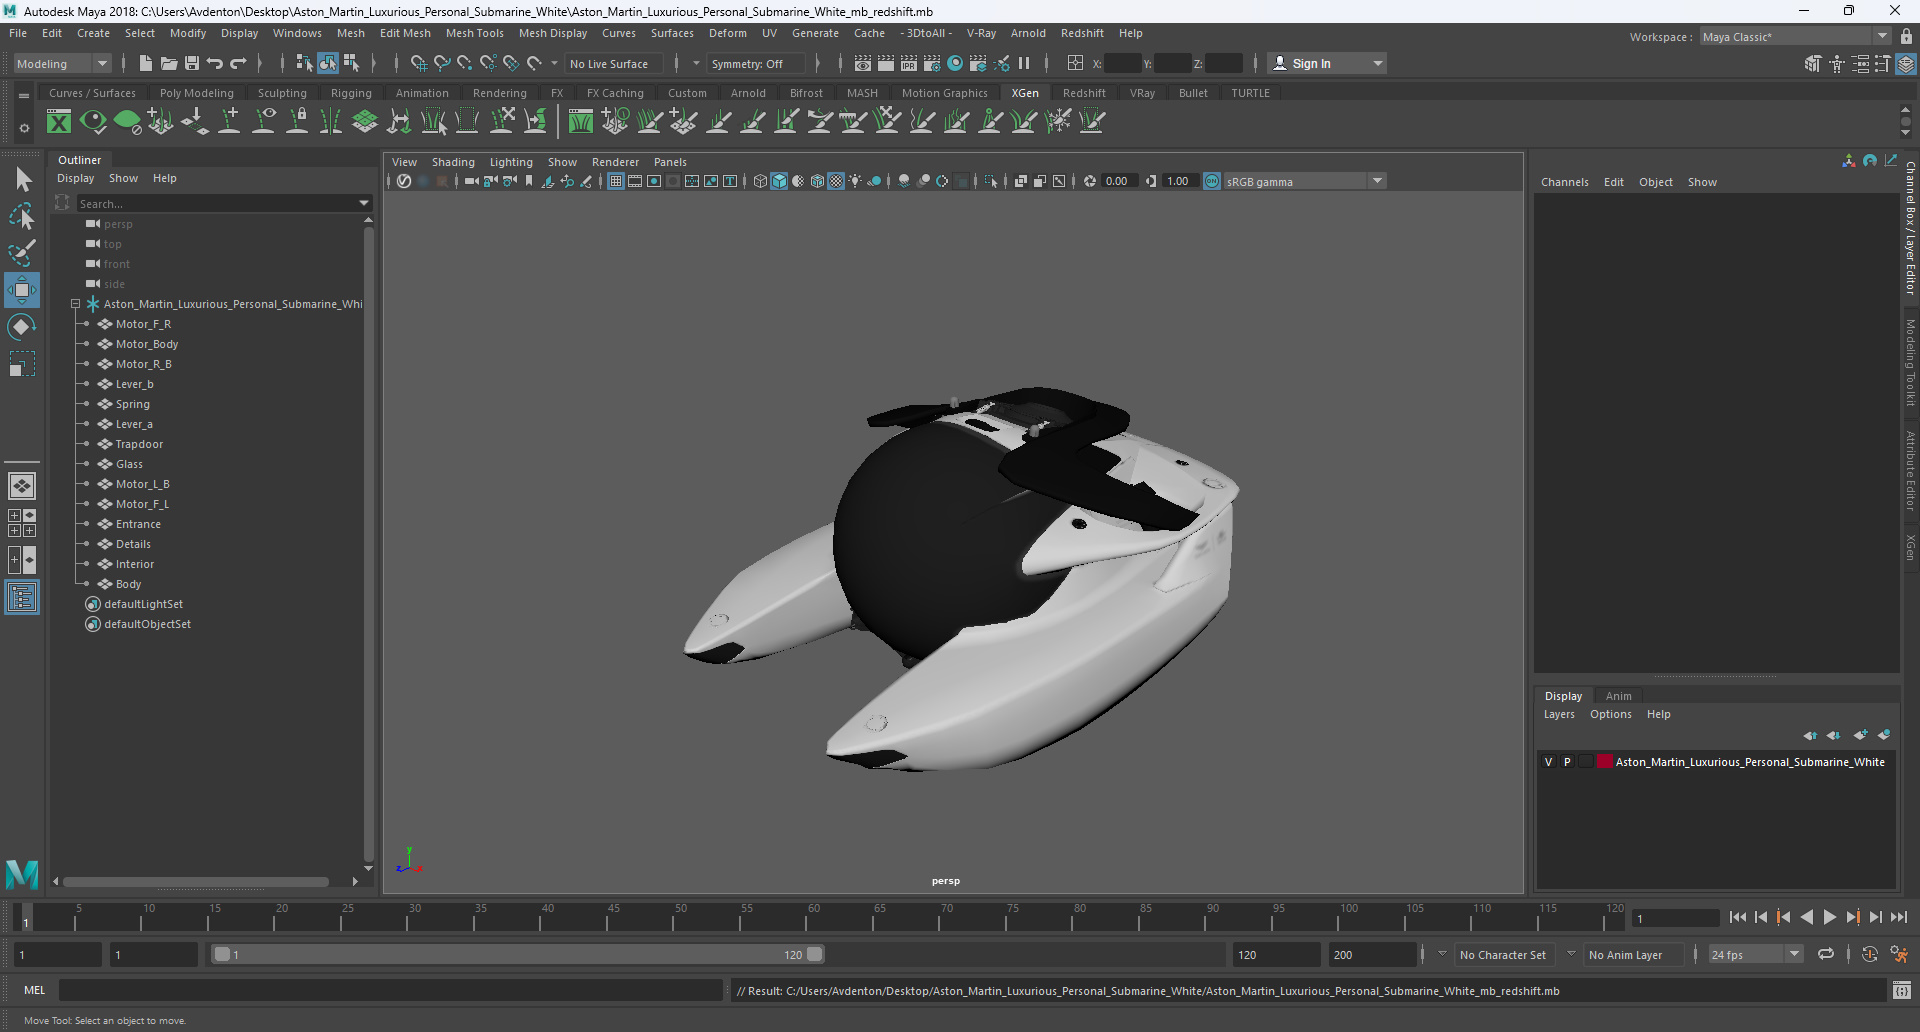Switch to the Poly Modeling shelf tab
The height and width of the screenshot is (1032, 1920).
197,93
